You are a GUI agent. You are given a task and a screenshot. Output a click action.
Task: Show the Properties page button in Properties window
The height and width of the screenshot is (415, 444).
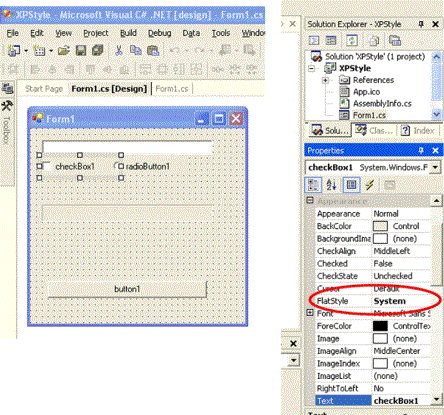(351, 185)
